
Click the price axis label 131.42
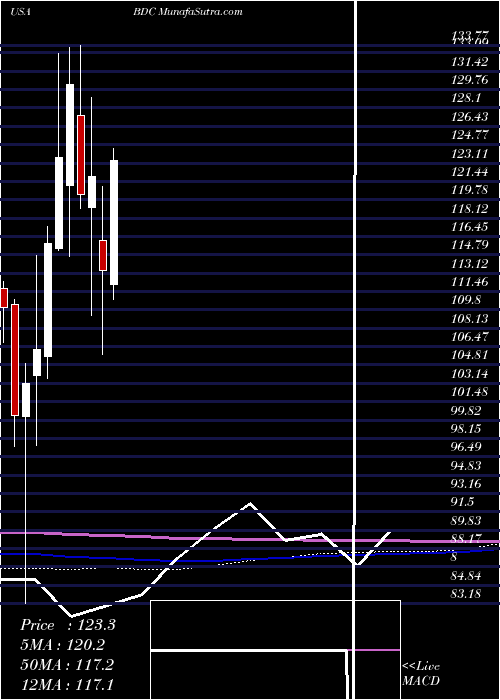pyautogui.click(x=469, y=62)
